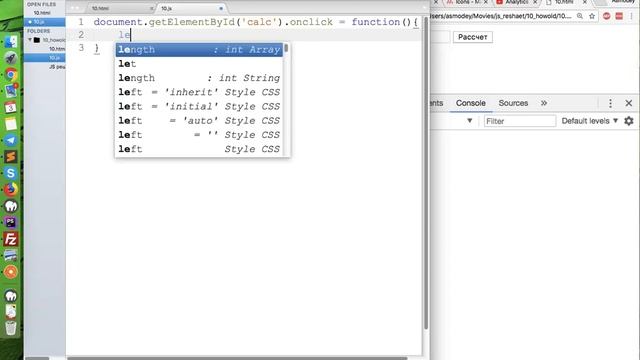Image resolution: width=640 pixels, height=360 pixels.
Task: Select the 10.html tab in Chrome
Action: pyautogui.click(x=563, y=2)
